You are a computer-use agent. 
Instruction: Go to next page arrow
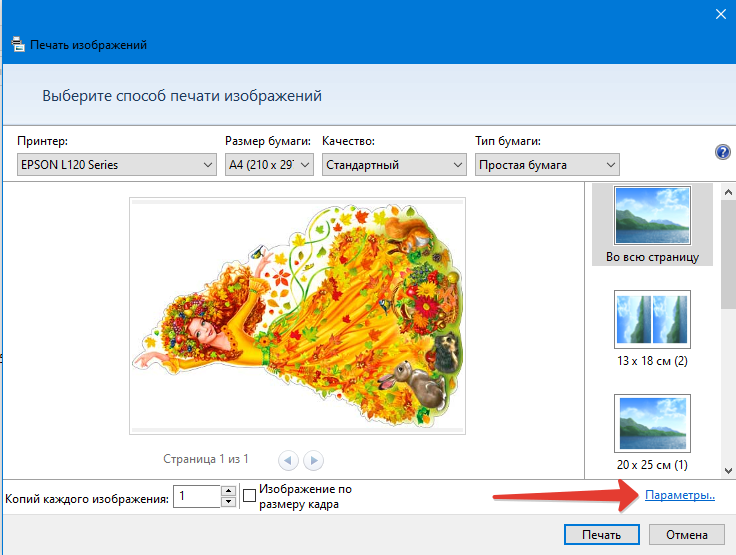[x=314, y=460]
